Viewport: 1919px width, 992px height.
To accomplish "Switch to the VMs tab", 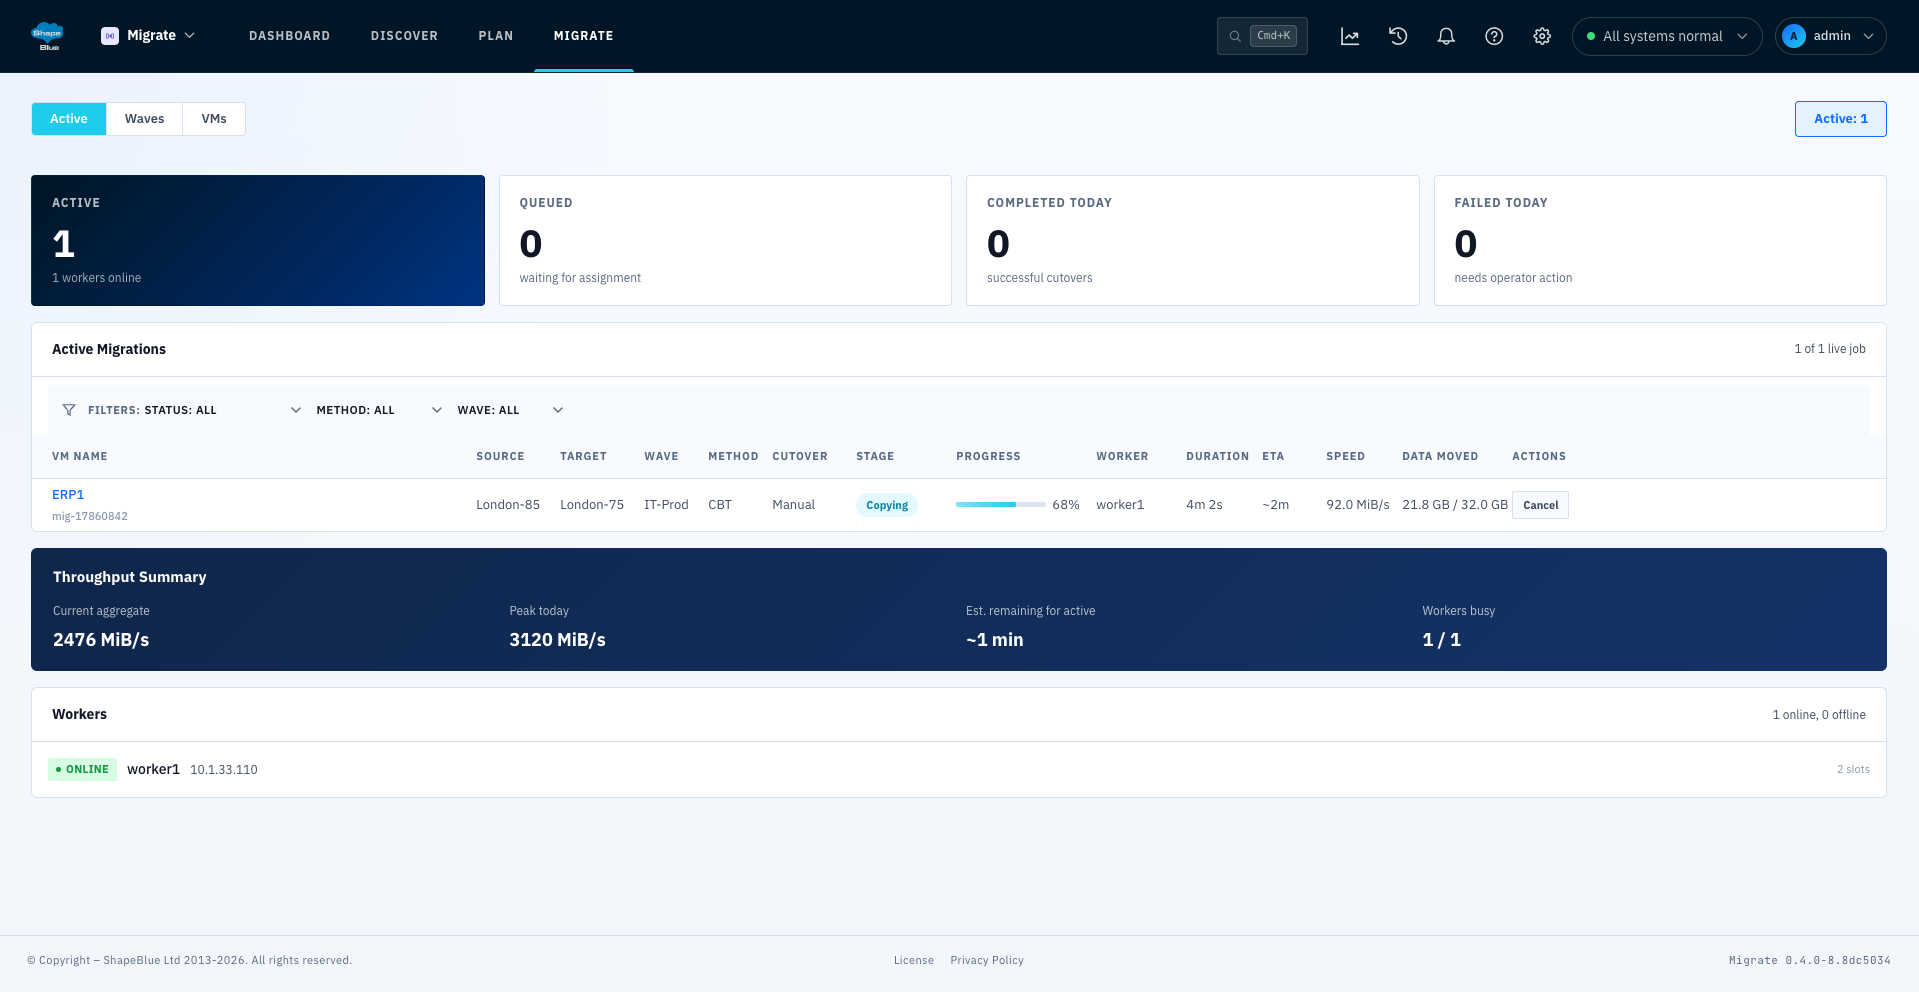I will [x=214, y=119].
